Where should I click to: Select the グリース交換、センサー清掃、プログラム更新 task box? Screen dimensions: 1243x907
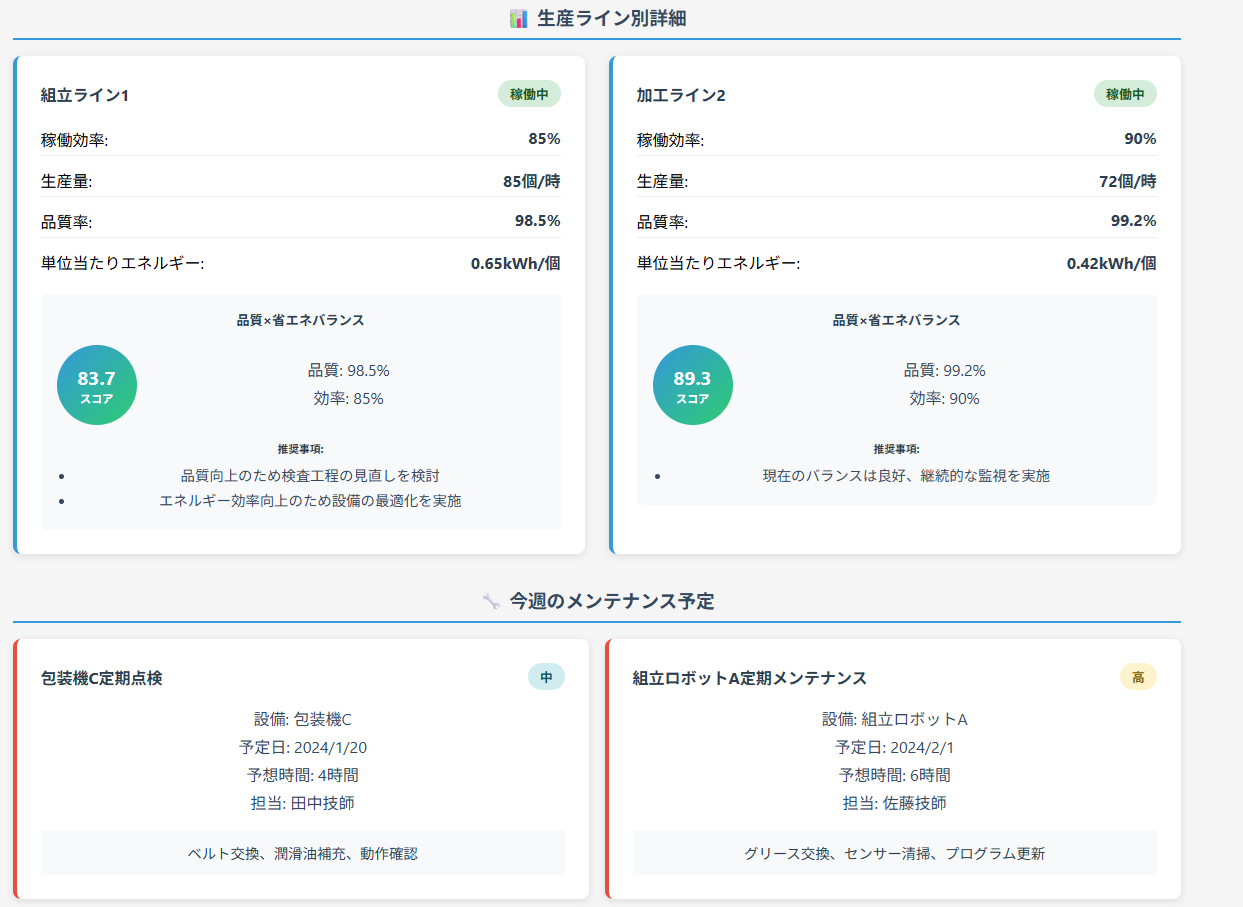[x=894, y=853]
